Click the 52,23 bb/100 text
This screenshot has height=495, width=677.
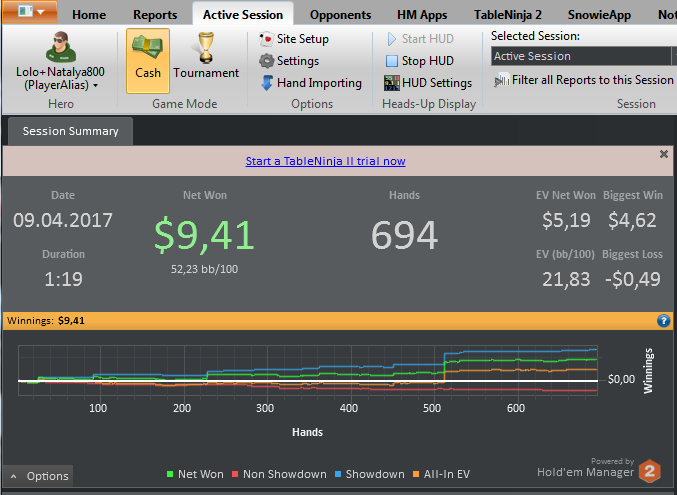[204, 269]
